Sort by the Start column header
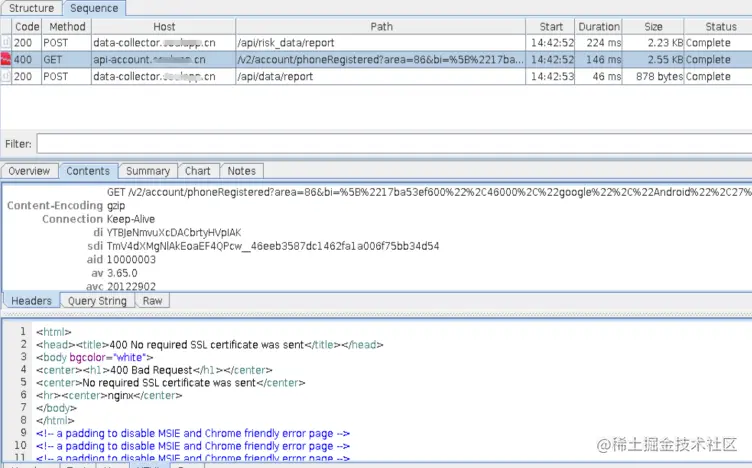This screenshot has height=468, width=752. click(551, 26)
